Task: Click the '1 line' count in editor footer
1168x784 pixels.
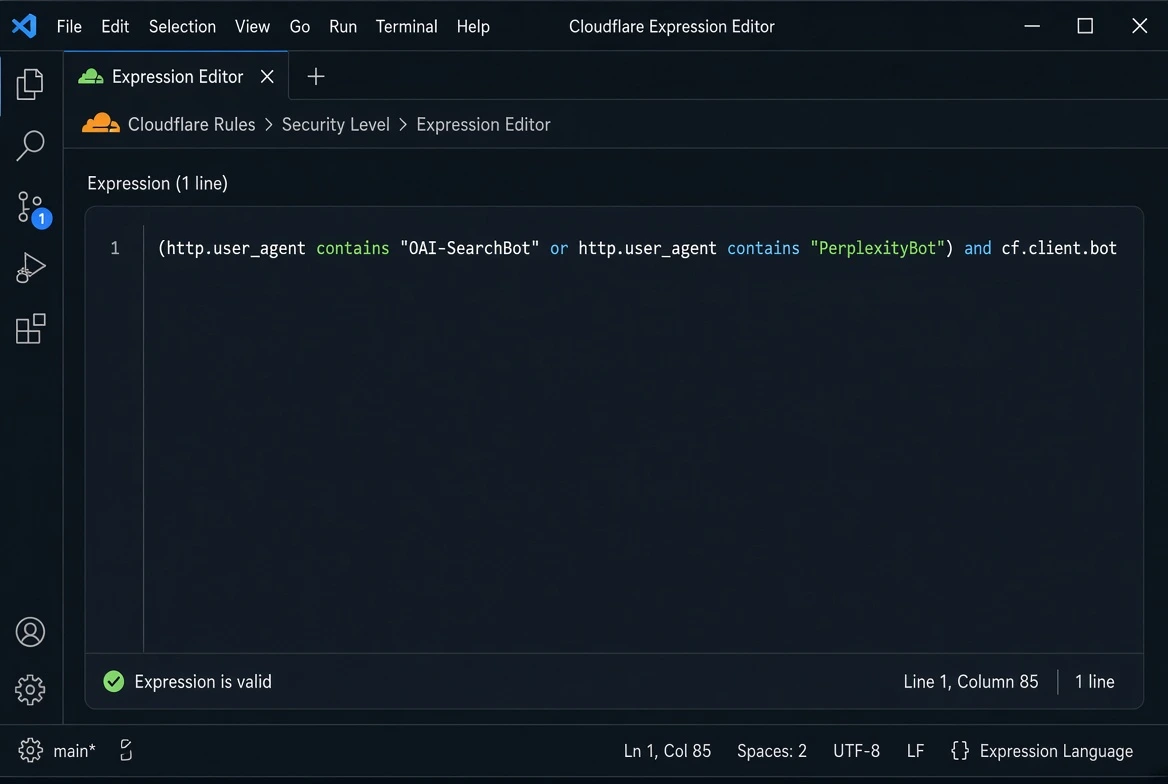Action: [x=1094, y=681]
